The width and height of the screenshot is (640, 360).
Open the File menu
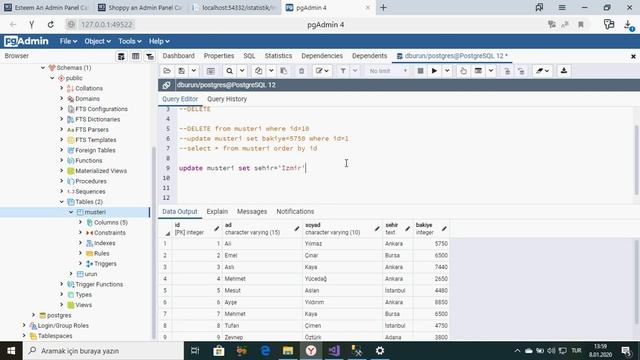tap(68, 41)
